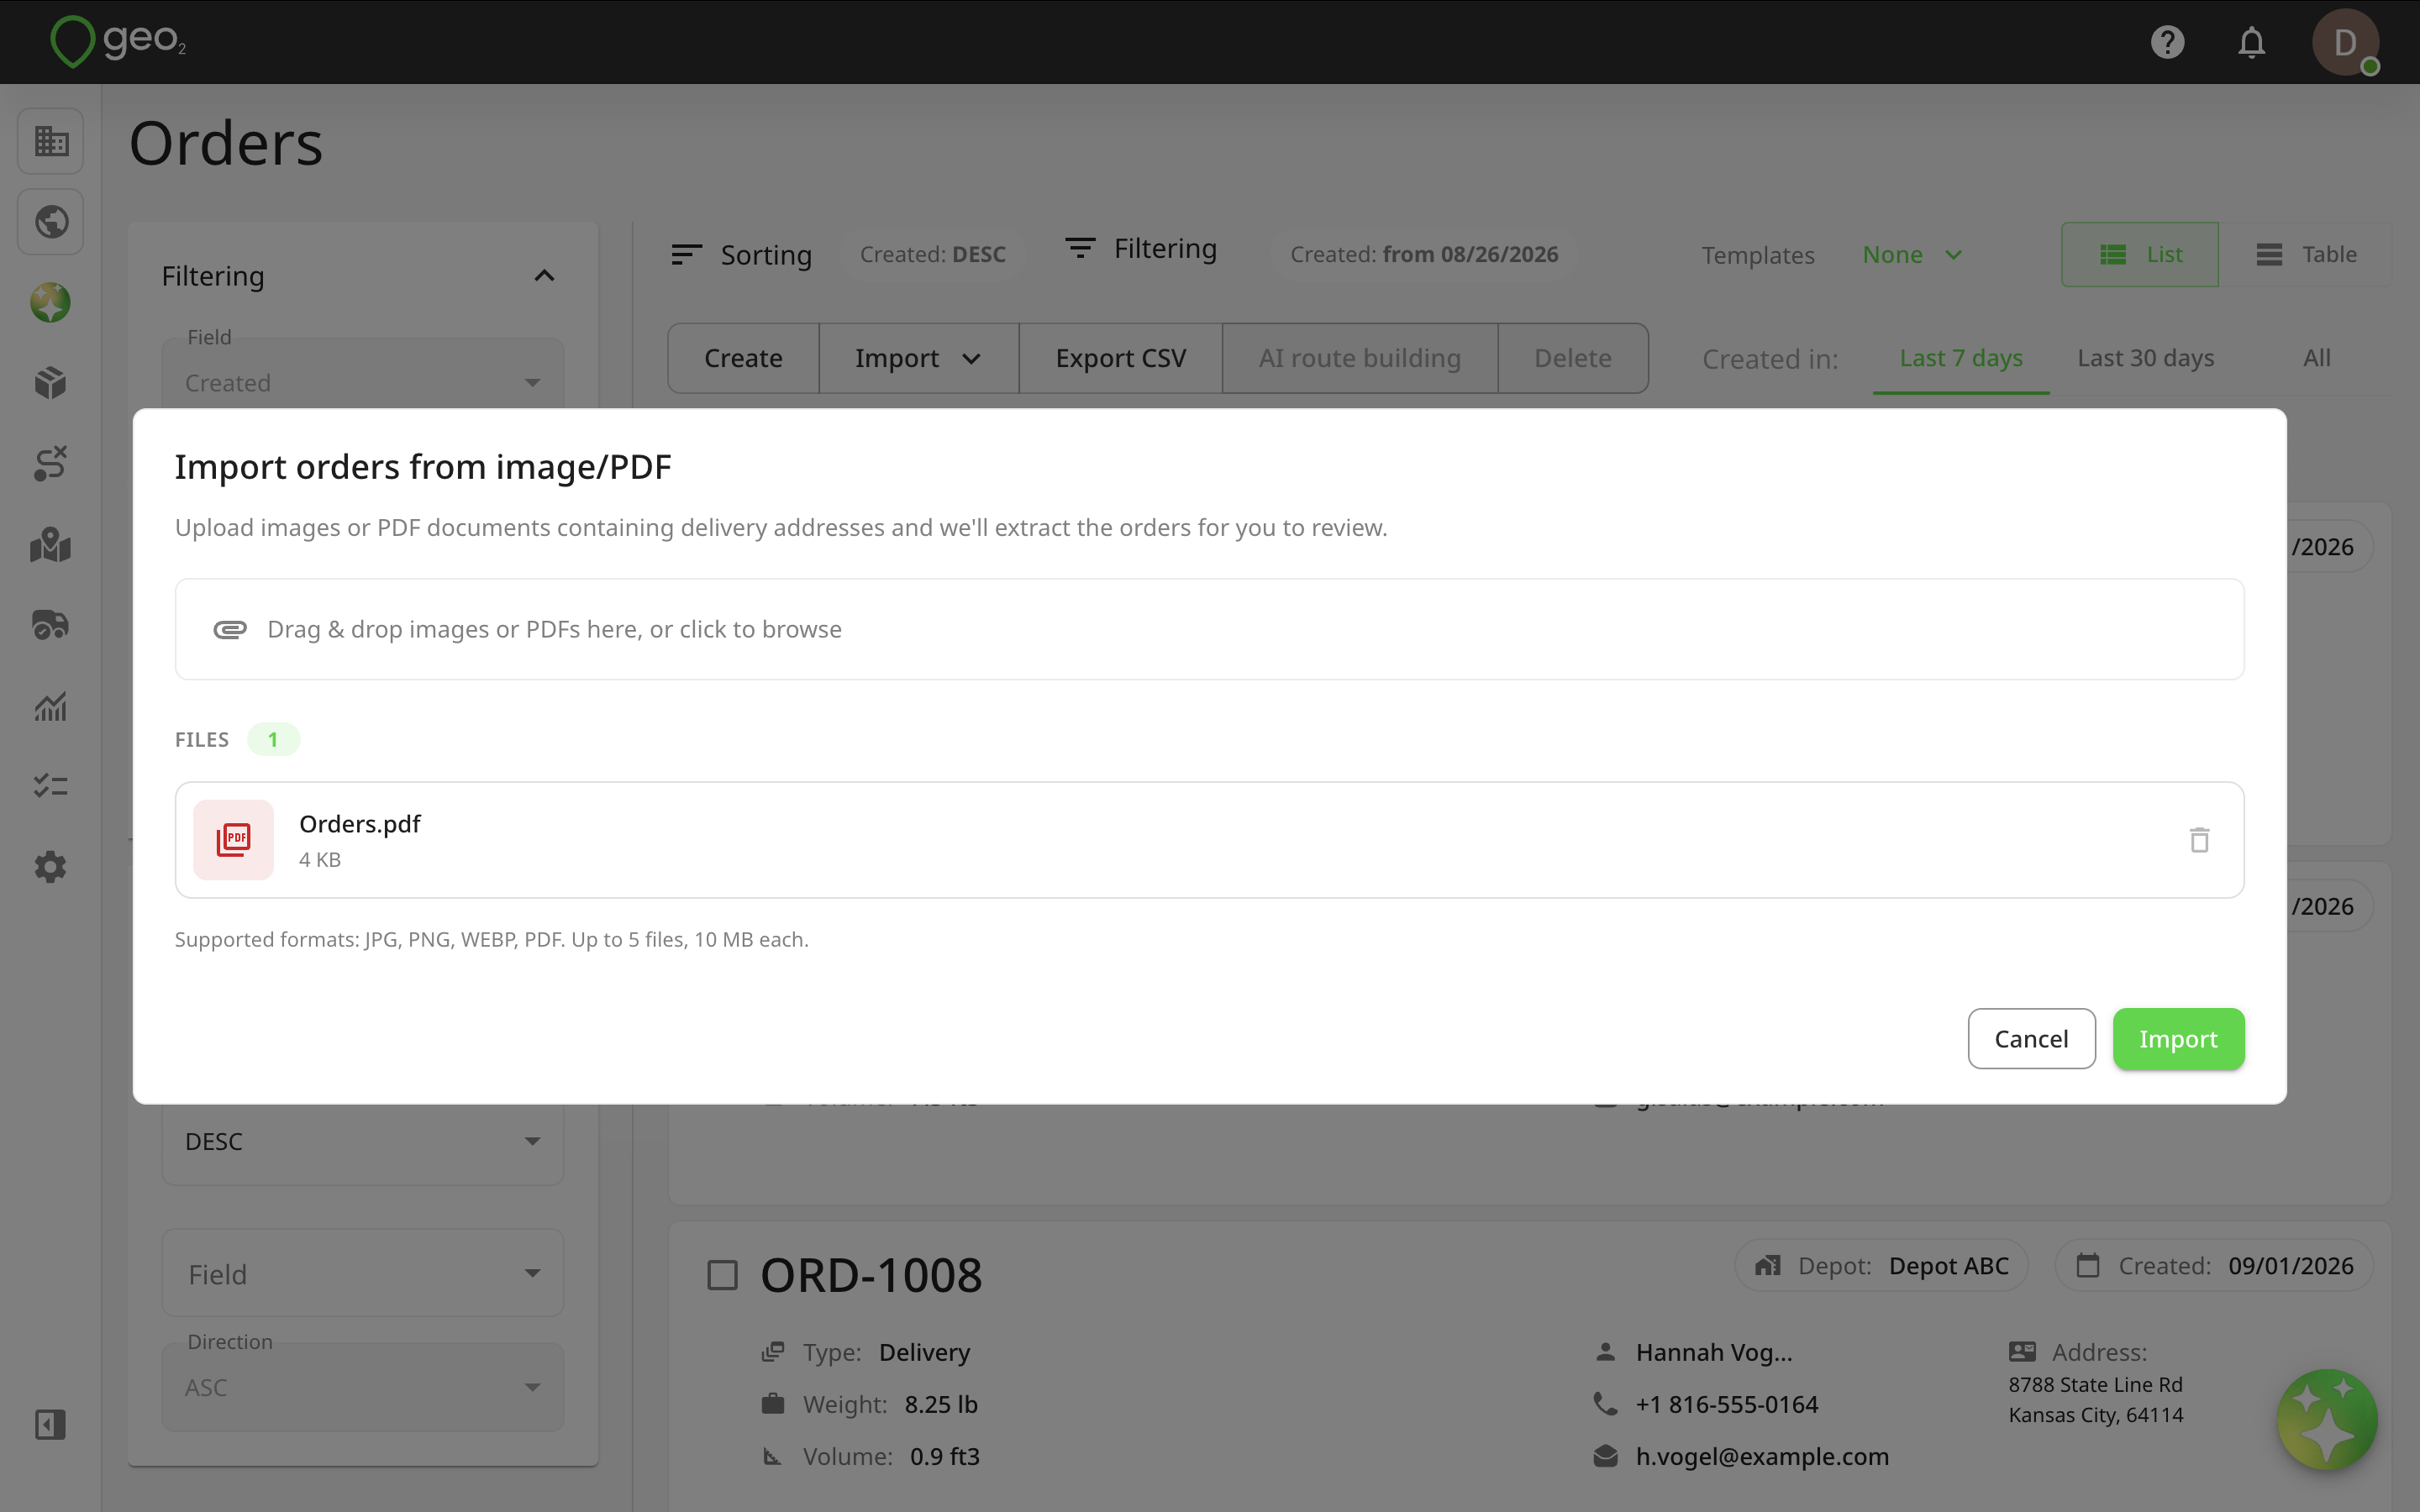Open the Created field dropdown
The width and height of the screenshot is (2420, 1512).
click(x=363, y=383)
